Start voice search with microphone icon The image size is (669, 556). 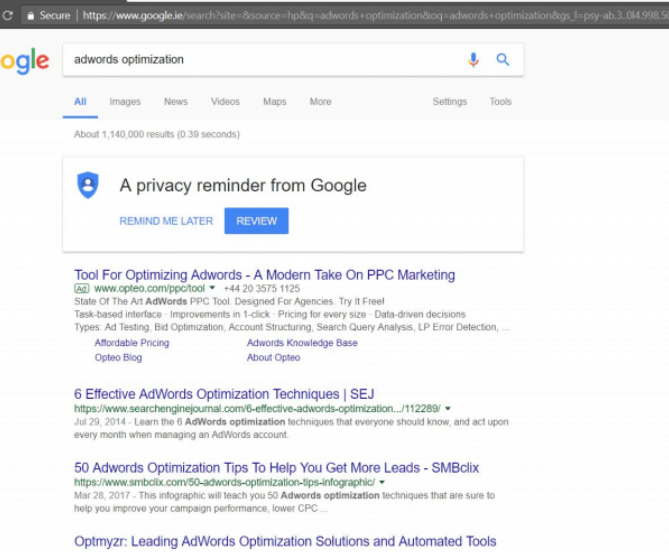coord(473,60)
